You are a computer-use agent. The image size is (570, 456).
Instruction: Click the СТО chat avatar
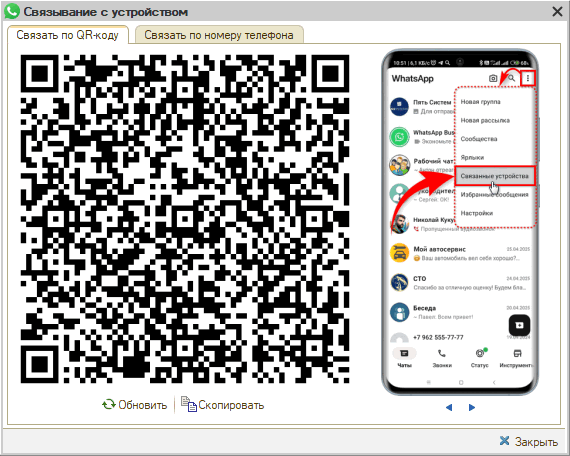(400, 283)
